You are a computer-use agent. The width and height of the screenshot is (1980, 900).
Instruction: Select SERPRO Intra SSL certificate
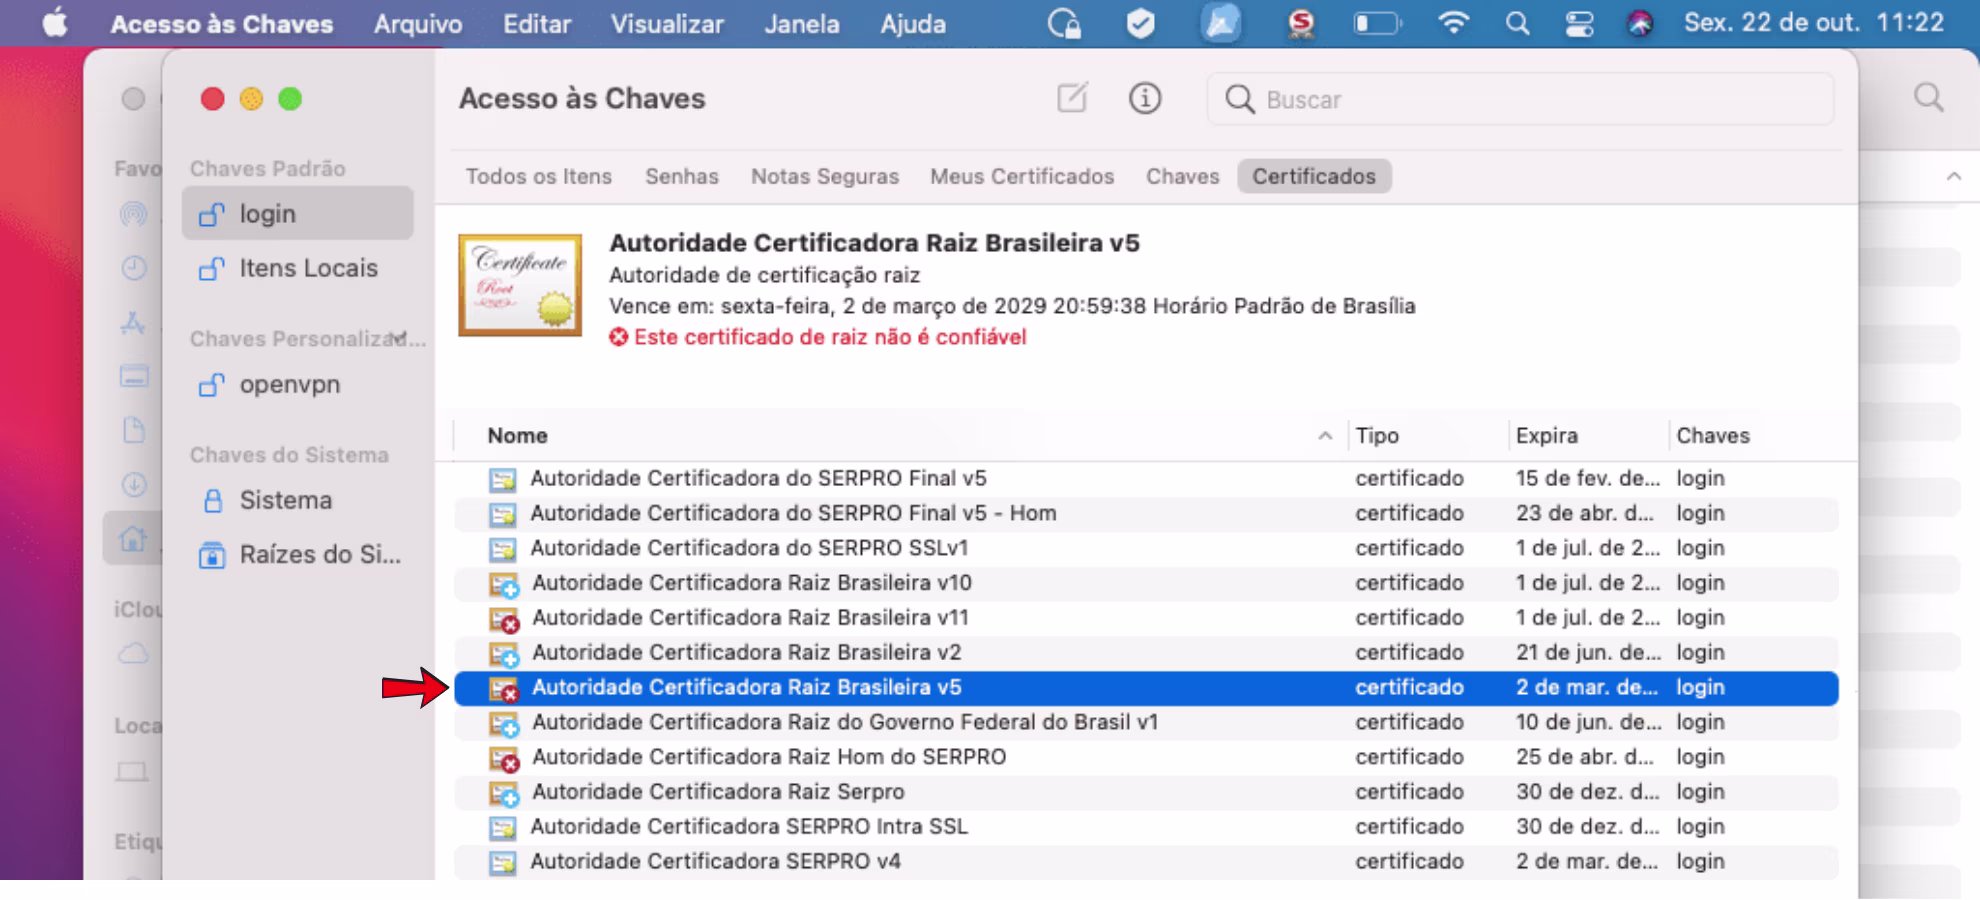coord(1146,827)
